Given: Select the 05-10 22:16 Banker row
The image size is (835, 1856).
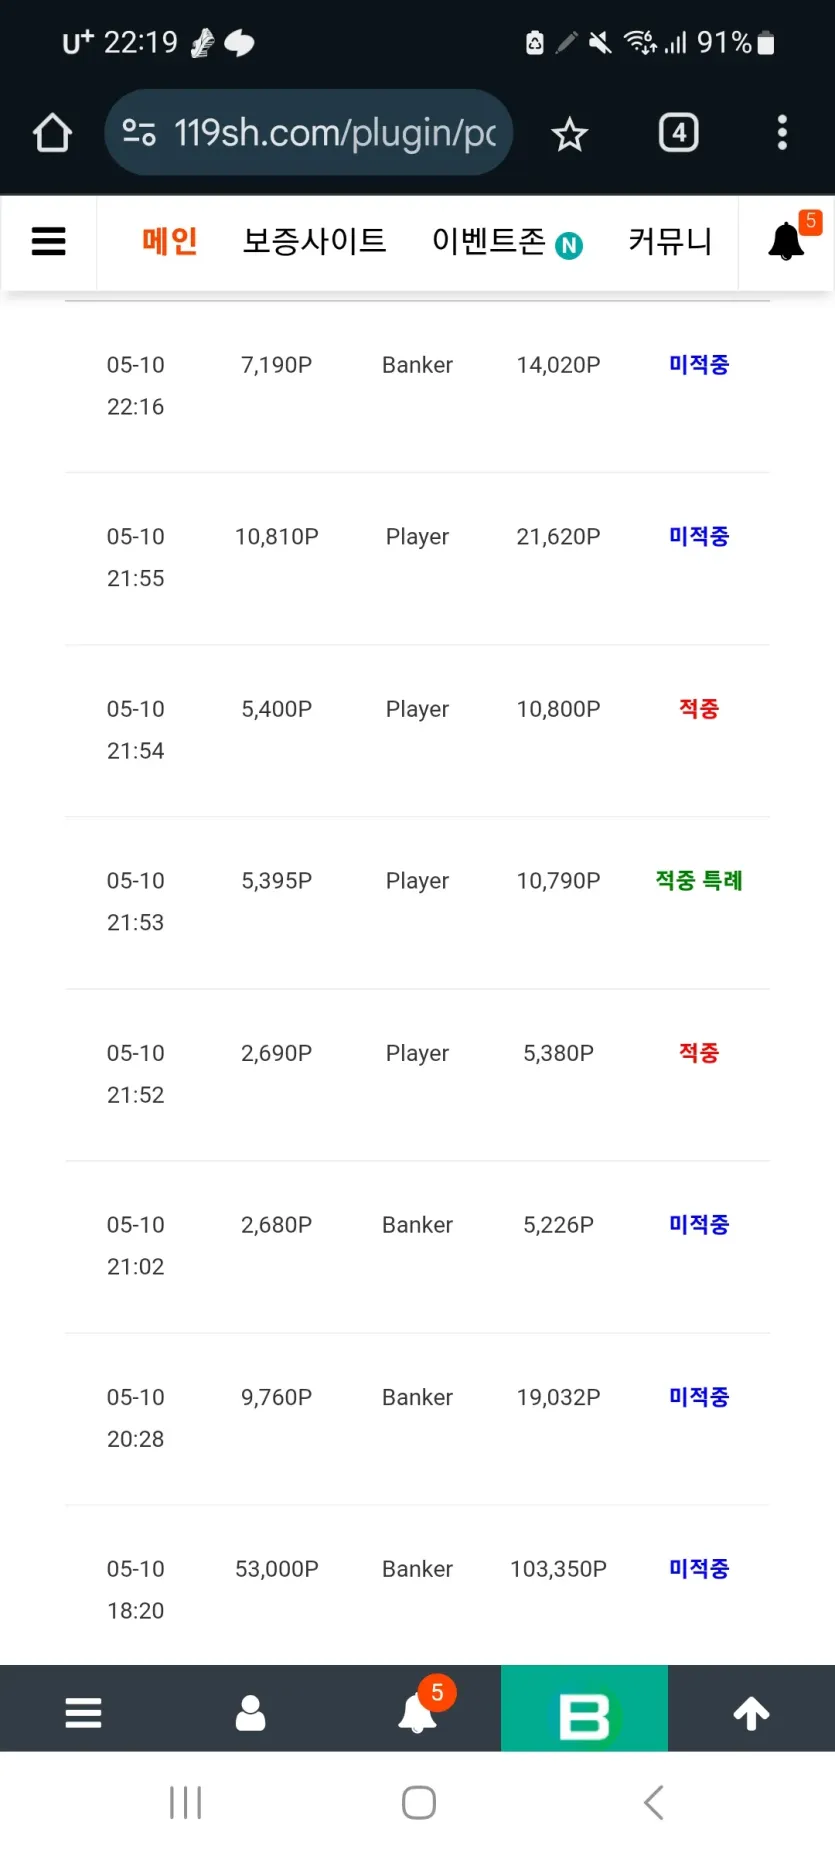Looking at the screenshot, I should click(417, 386).
